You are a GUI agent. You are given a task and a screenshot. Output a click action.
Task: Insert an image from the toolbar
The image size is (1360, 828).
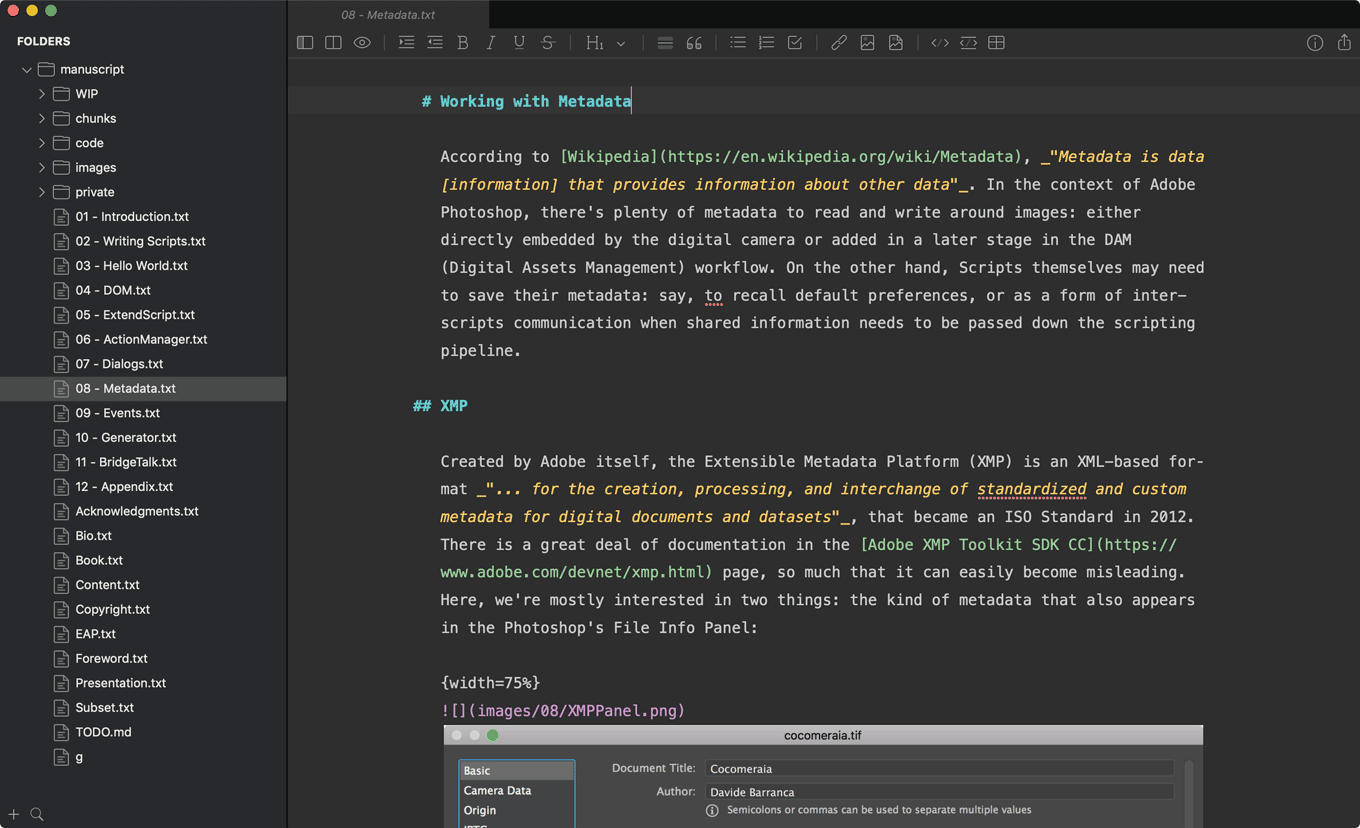[867, 42]
